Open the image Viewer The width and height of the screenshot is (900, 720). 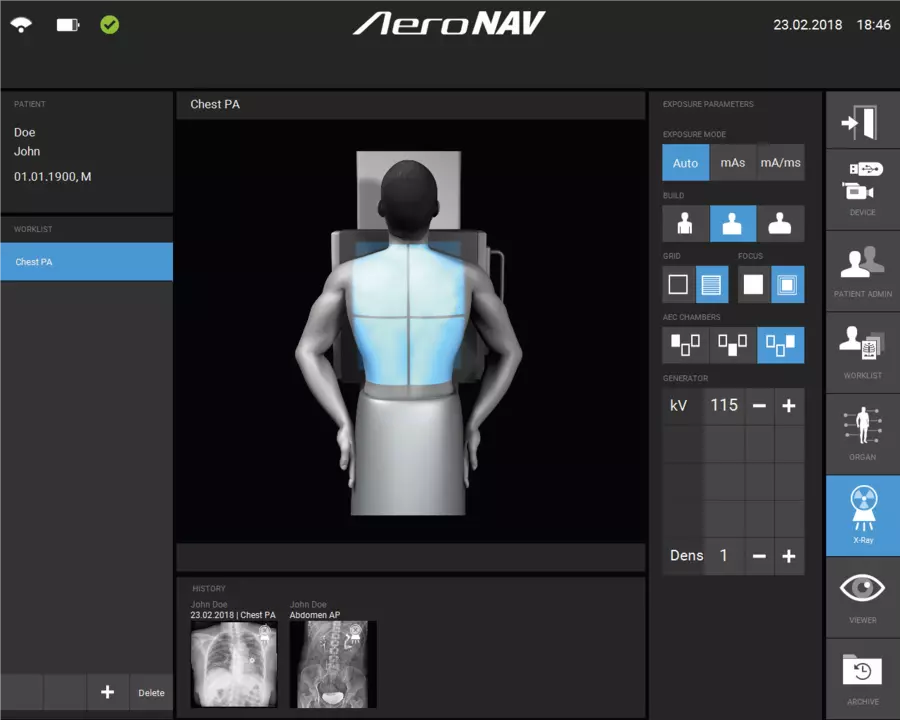coord(862,595)
